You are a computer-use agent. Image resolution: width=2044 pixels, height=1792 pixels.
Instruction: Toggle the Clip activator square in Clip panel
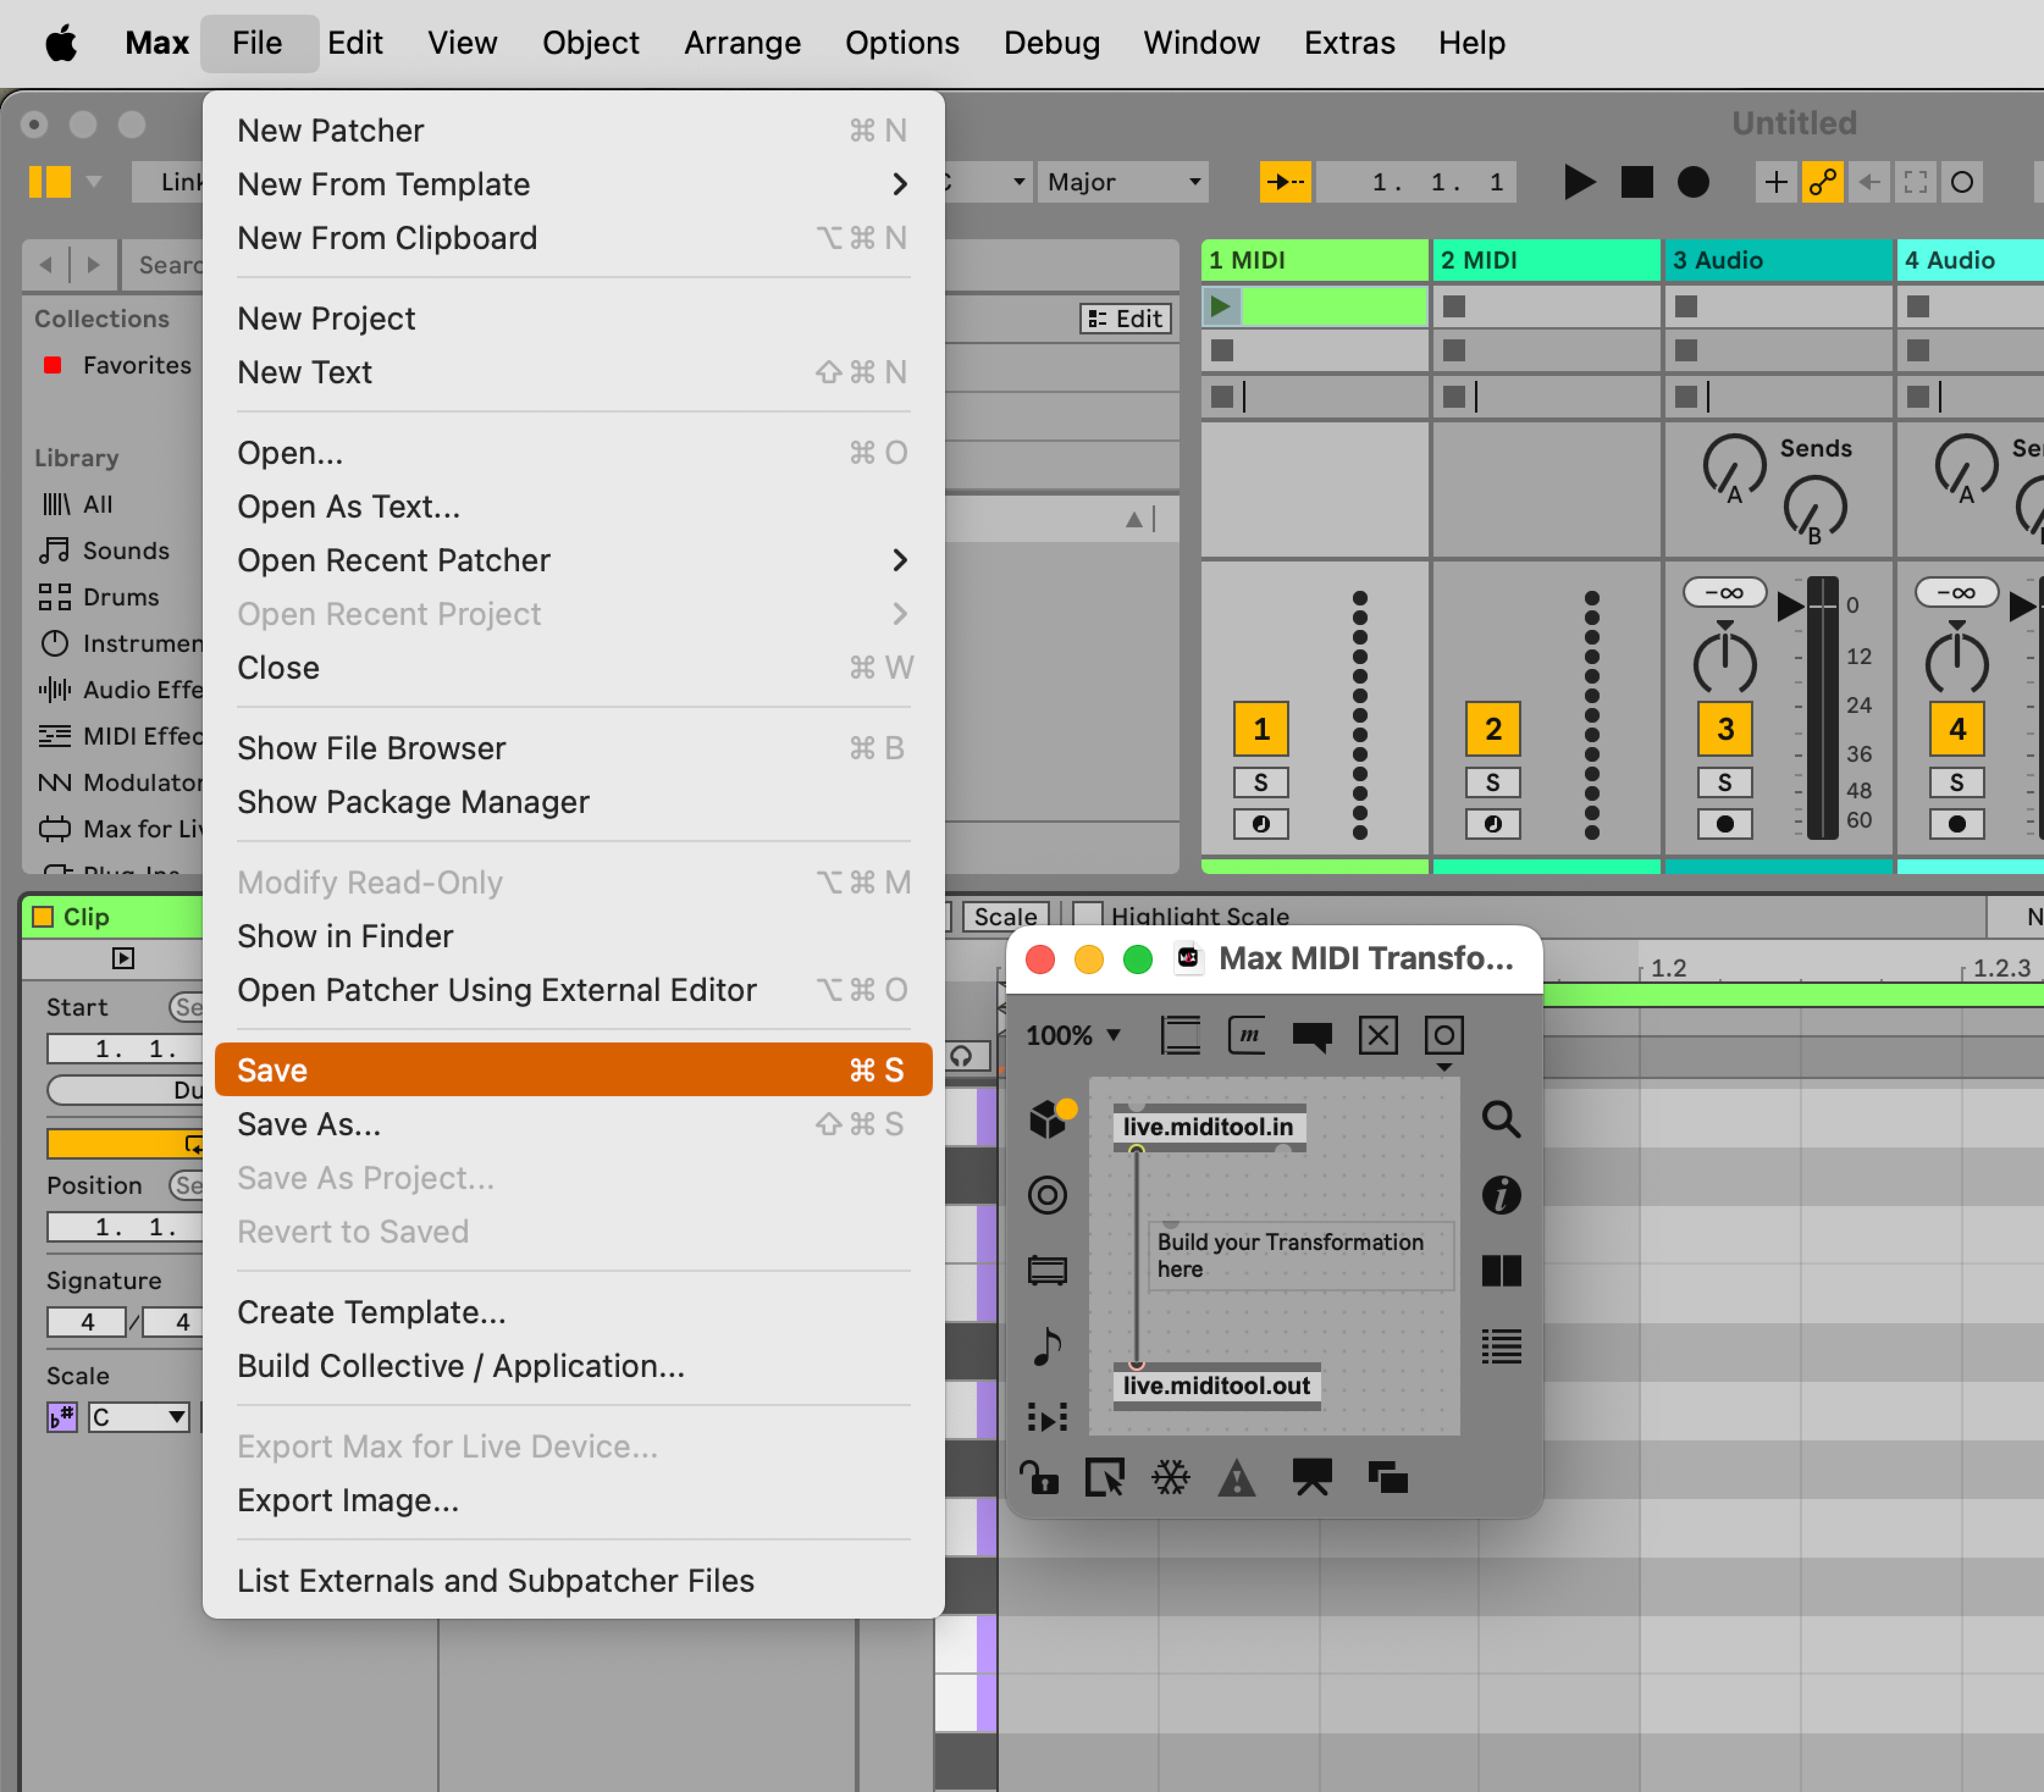pos(43,916)
